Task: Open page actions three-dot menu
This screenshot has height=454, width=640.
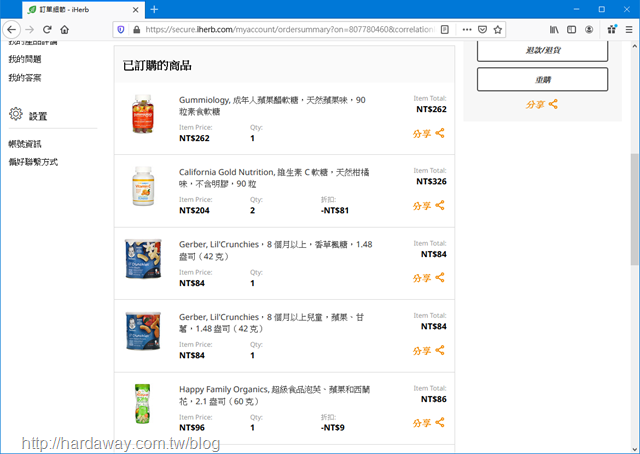Action: pos(467,29)
